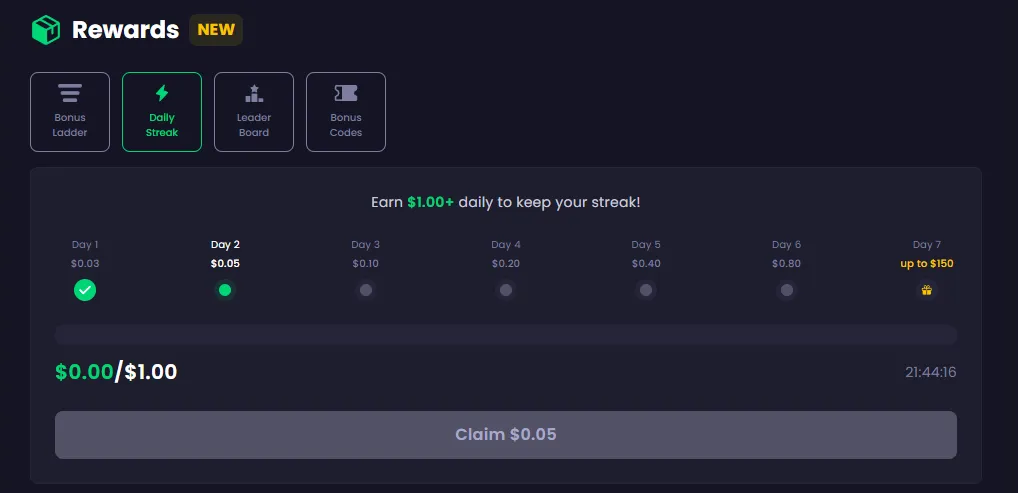1018x493 pixels.
Task: Click the daily earnings progress bar
Action: tap(506, 335)
